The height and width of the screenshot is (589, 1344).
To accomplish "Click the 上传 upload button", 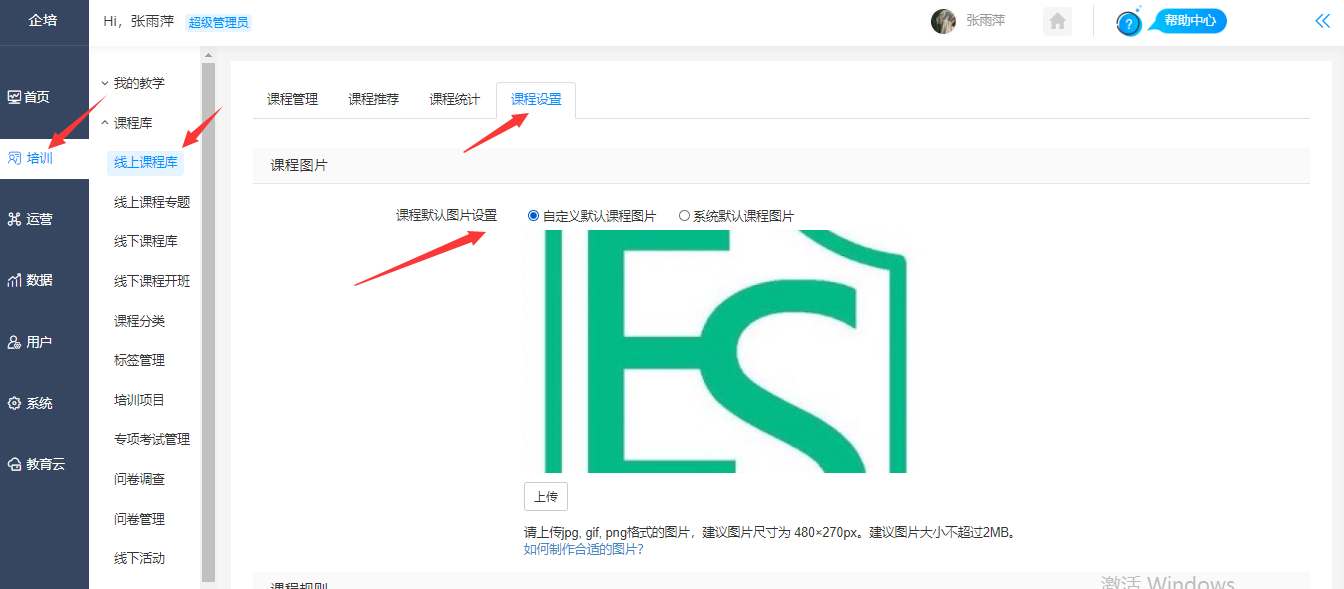I will [545, 497].
